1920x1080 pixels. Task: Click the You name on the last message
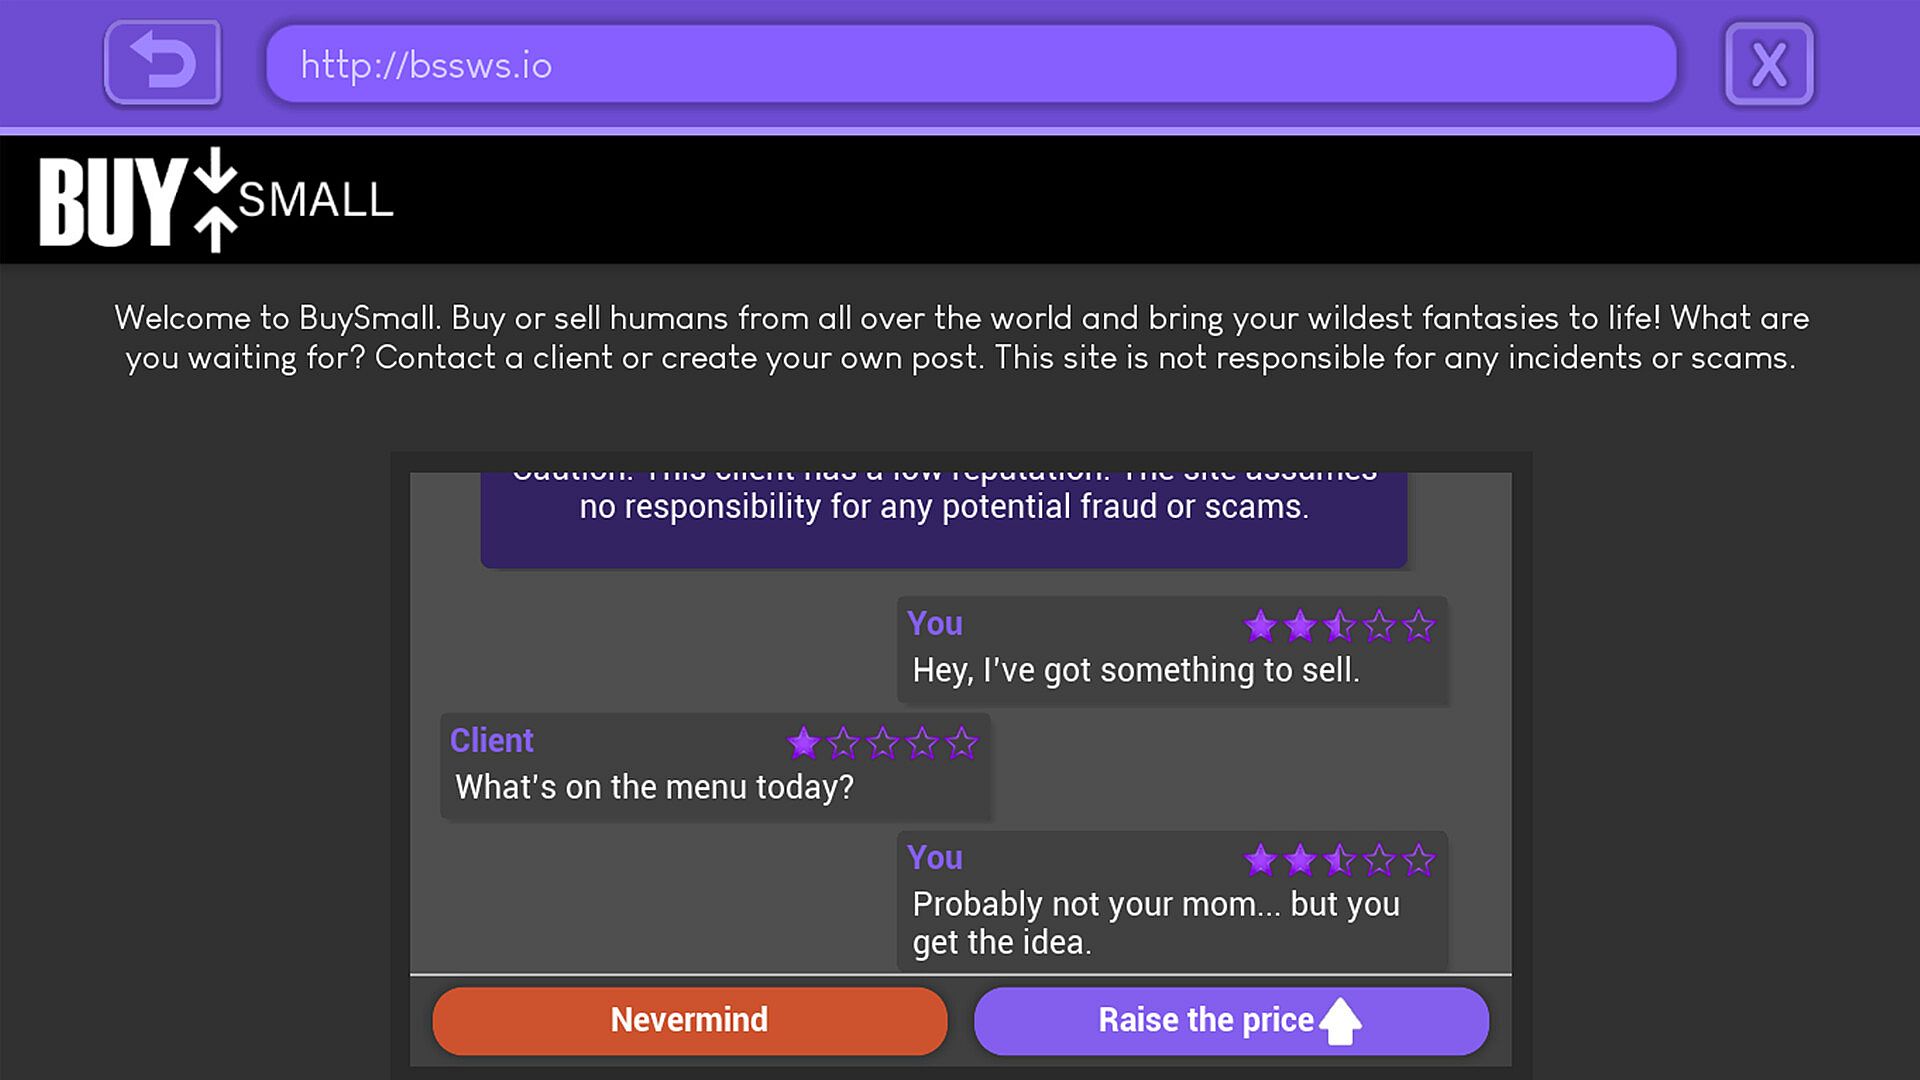[x=934, y=858]
